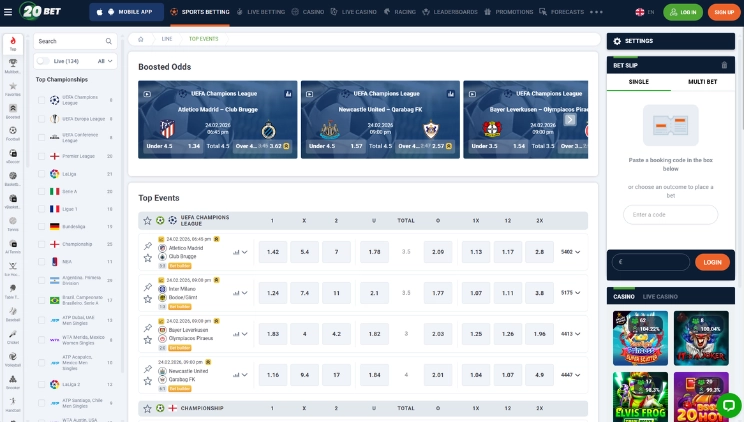This screenshot has height=422, width=744.
Task: Open Live Betting menu
Action: click(x=260, y=12)
